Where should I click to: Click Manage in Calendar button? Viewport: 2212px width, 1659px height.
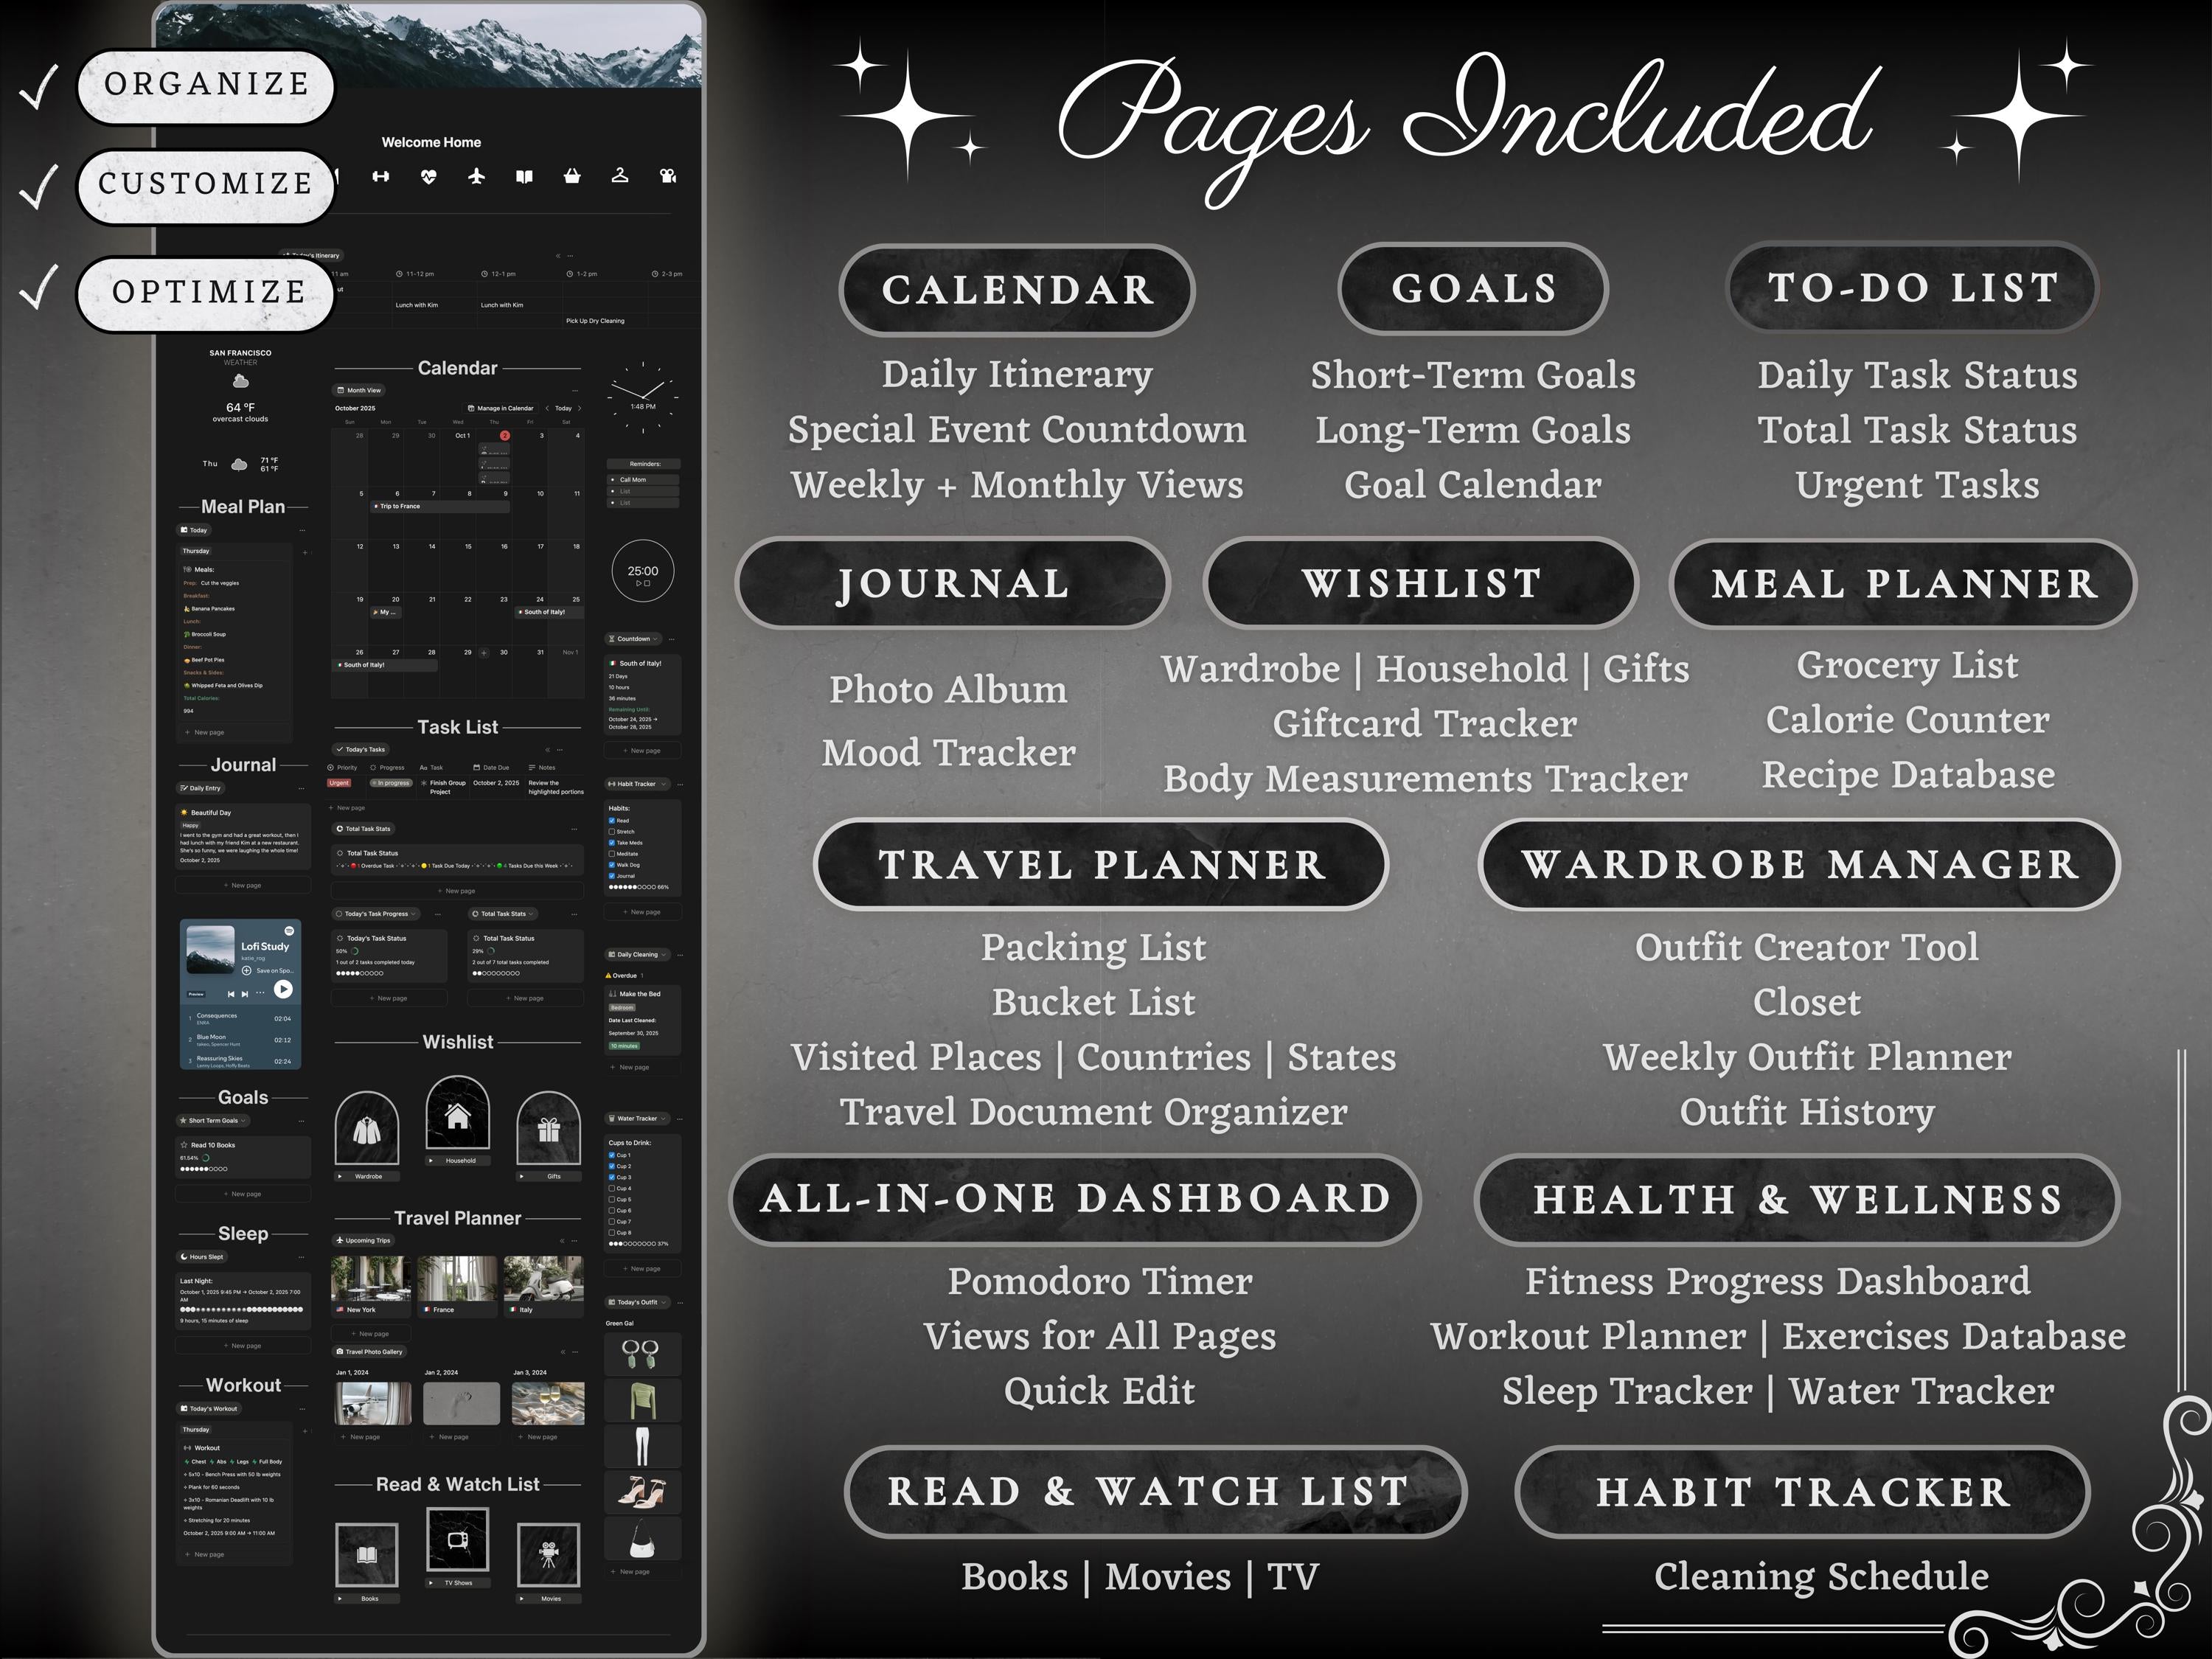[501, 408]
